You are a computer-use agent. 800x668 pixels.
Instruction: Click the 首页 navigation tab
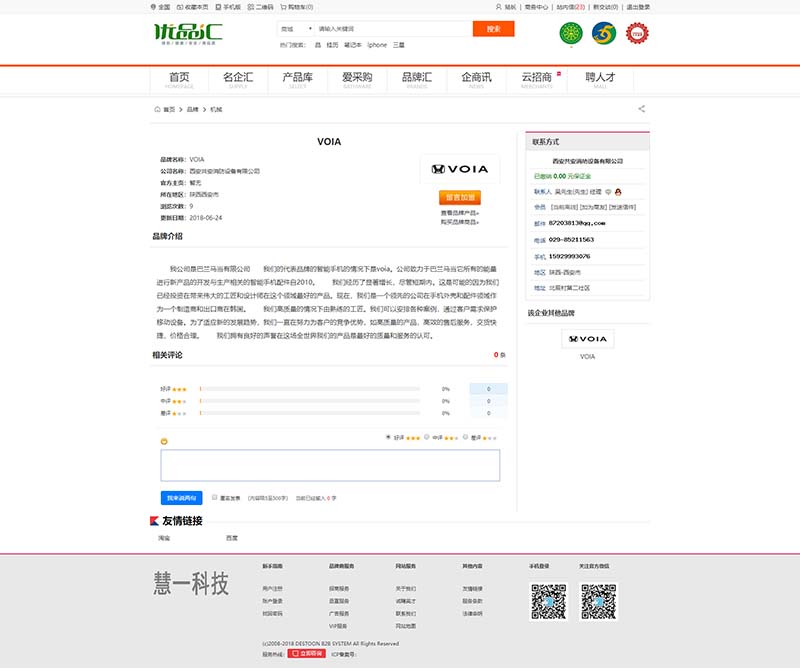tap(179, 80)
